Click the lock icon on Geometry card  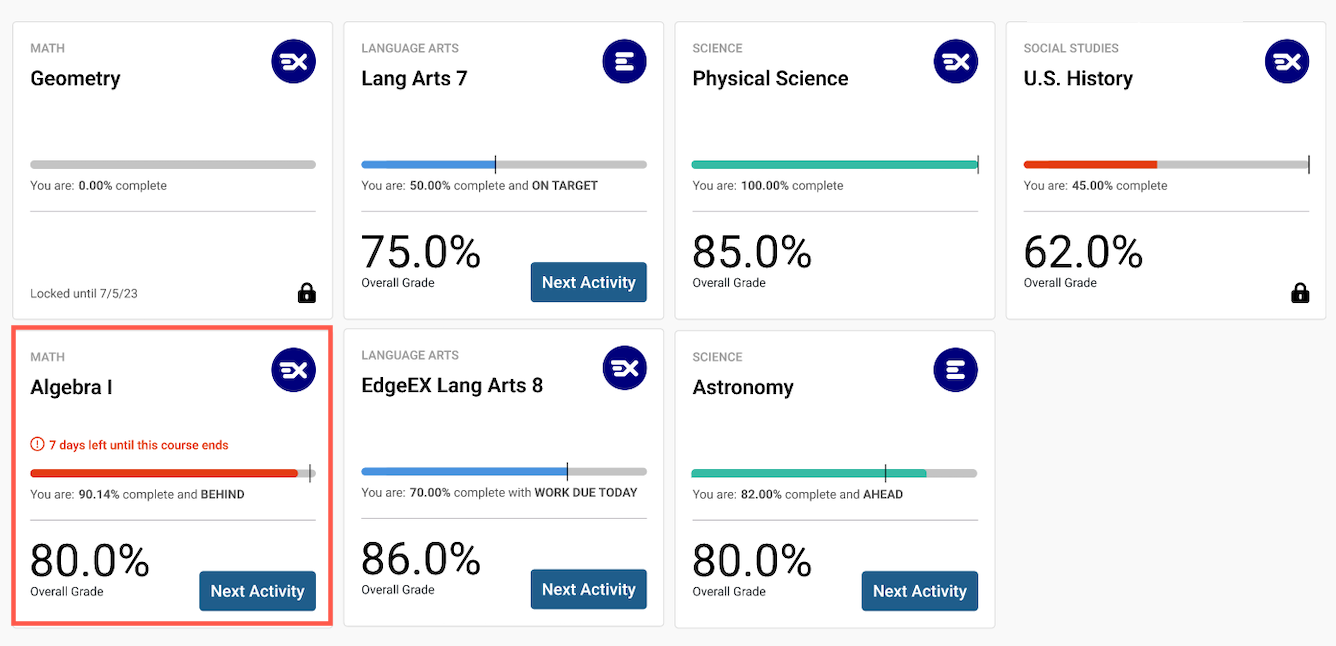307,293
